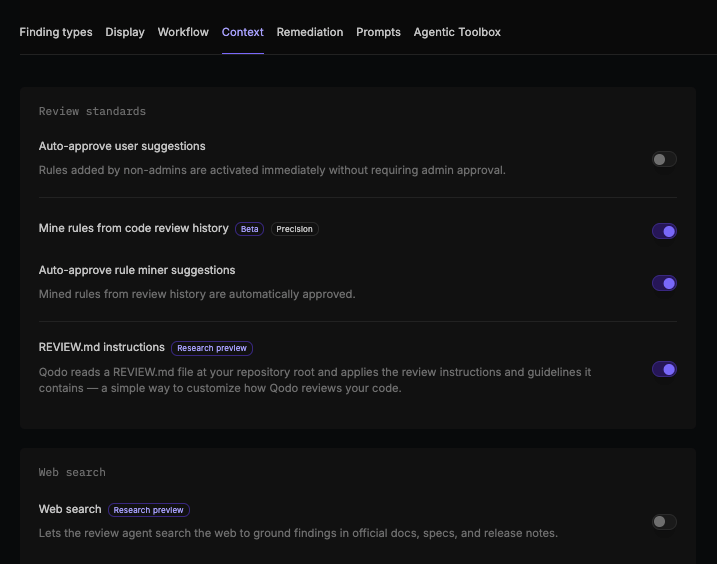Click the Auto-approve user suggestions label
This screenshot has width=717, height=564.
[122, 146]
